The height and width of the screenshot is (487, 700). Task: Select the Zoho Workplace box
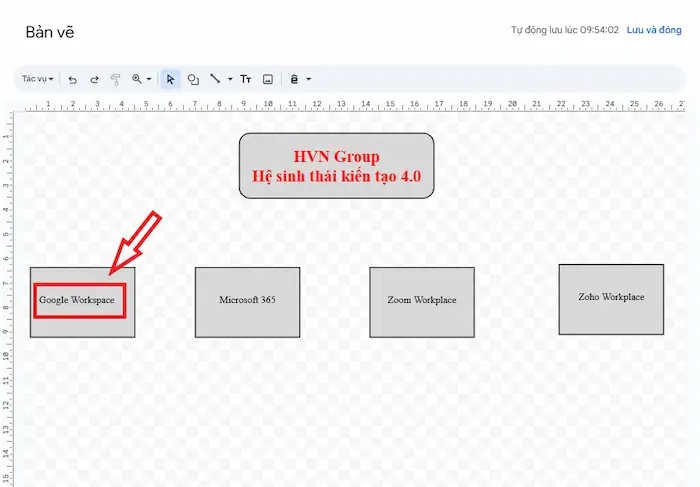click(x=611, y=300)
